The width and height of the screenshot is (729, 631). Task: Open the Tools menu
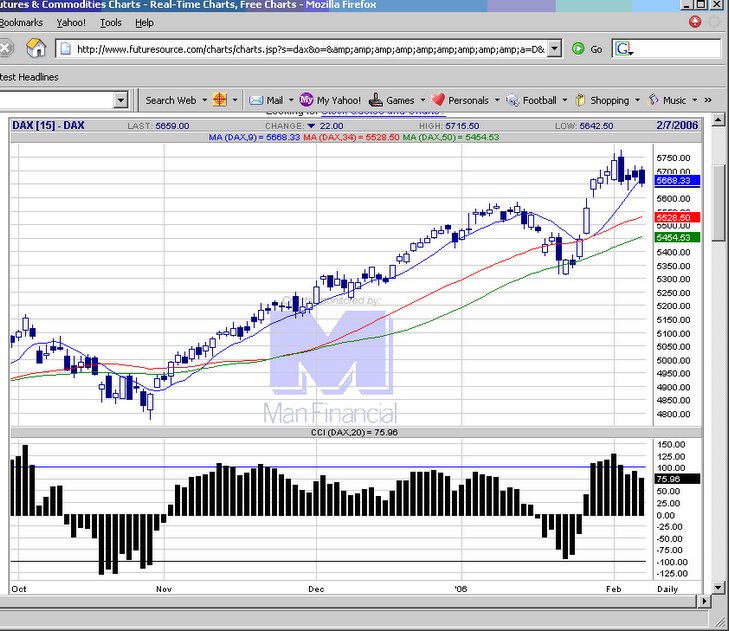tap(111, 22)
